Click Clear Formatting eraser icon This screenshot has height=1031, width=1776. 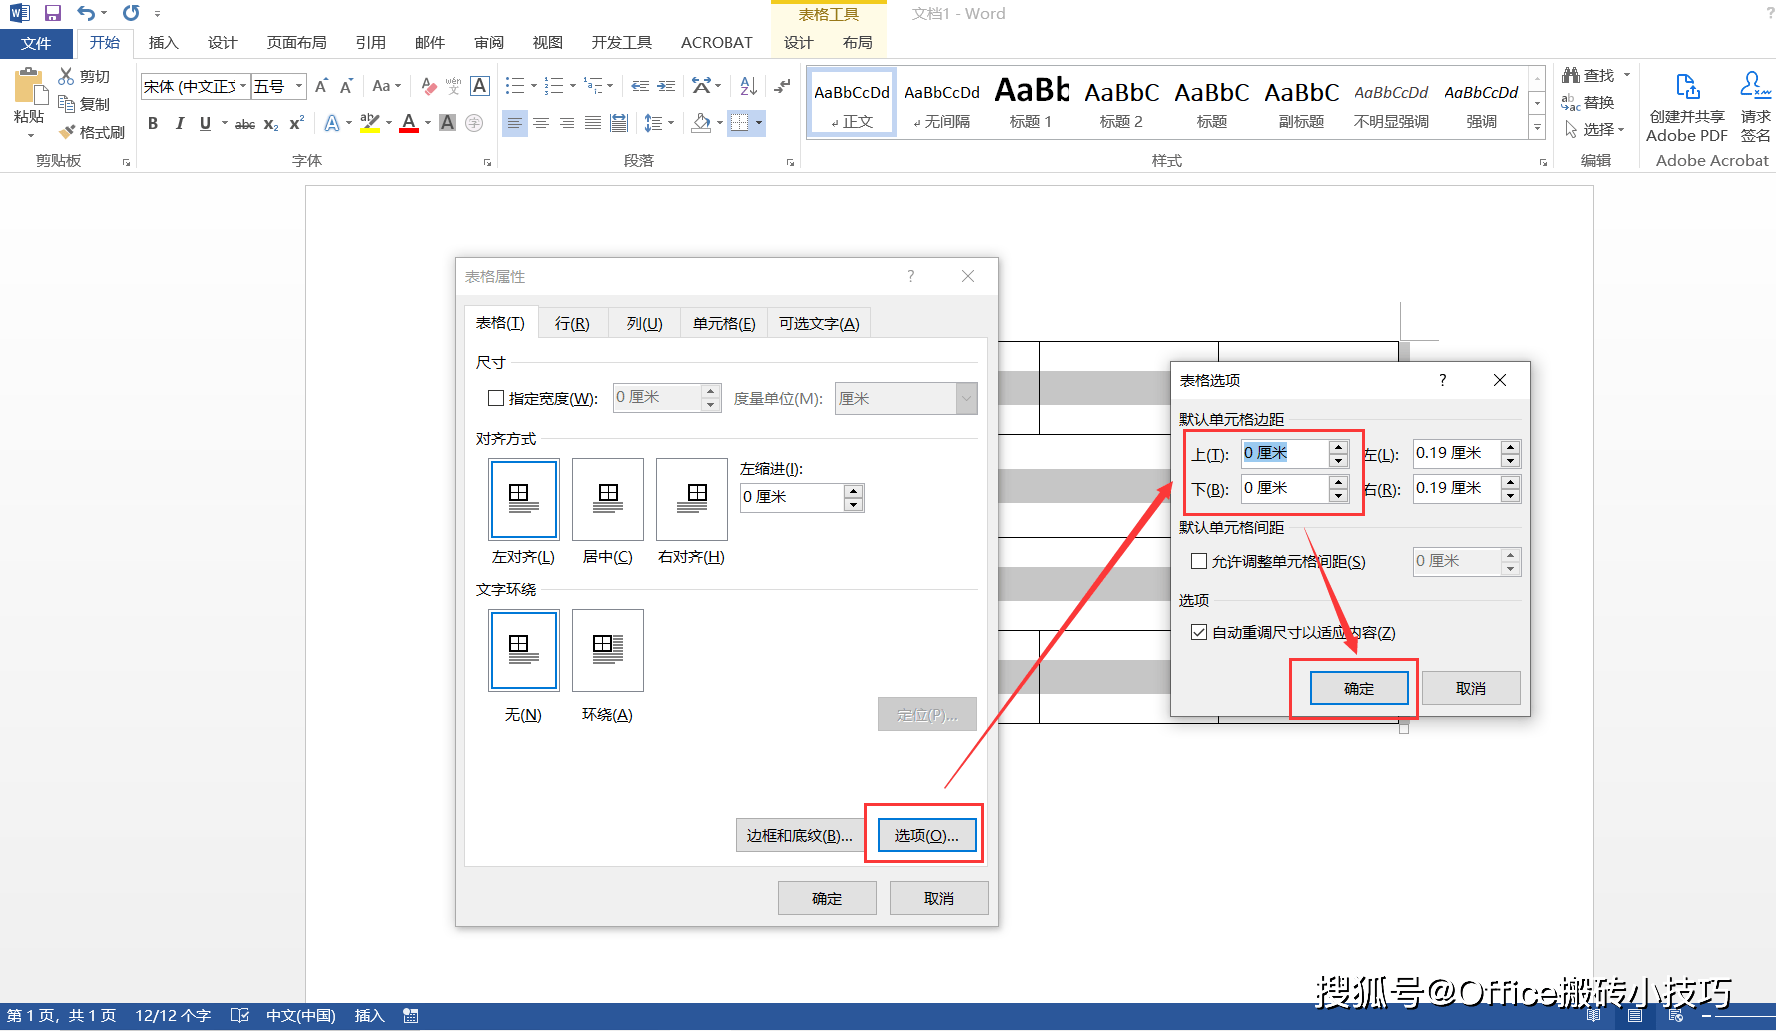point(429,86)
